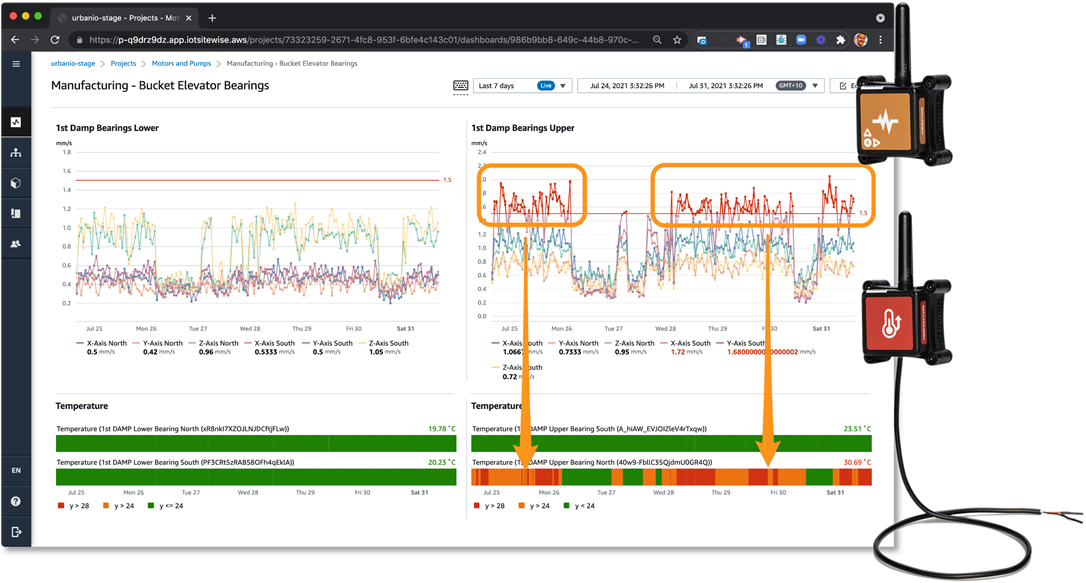1086x583 pixels.
Task: Toggle Y-Axis North legend in Upper chart
Action: (573, 343)
